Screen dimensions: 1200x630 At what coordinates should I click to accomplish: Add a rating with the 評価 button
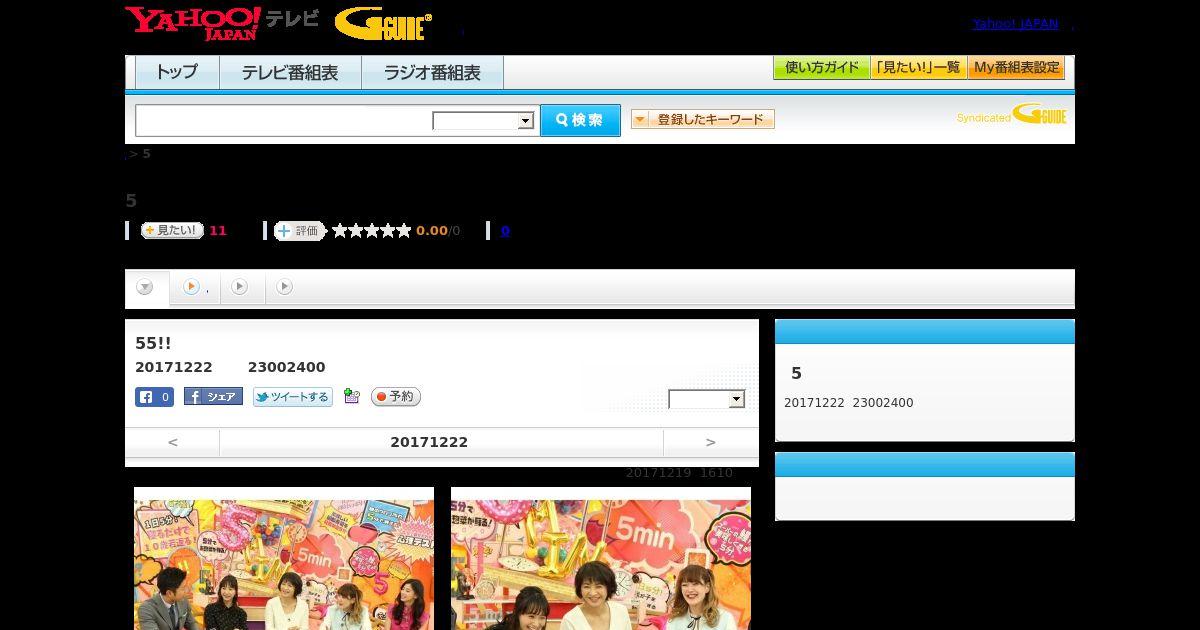pos(300,231)
